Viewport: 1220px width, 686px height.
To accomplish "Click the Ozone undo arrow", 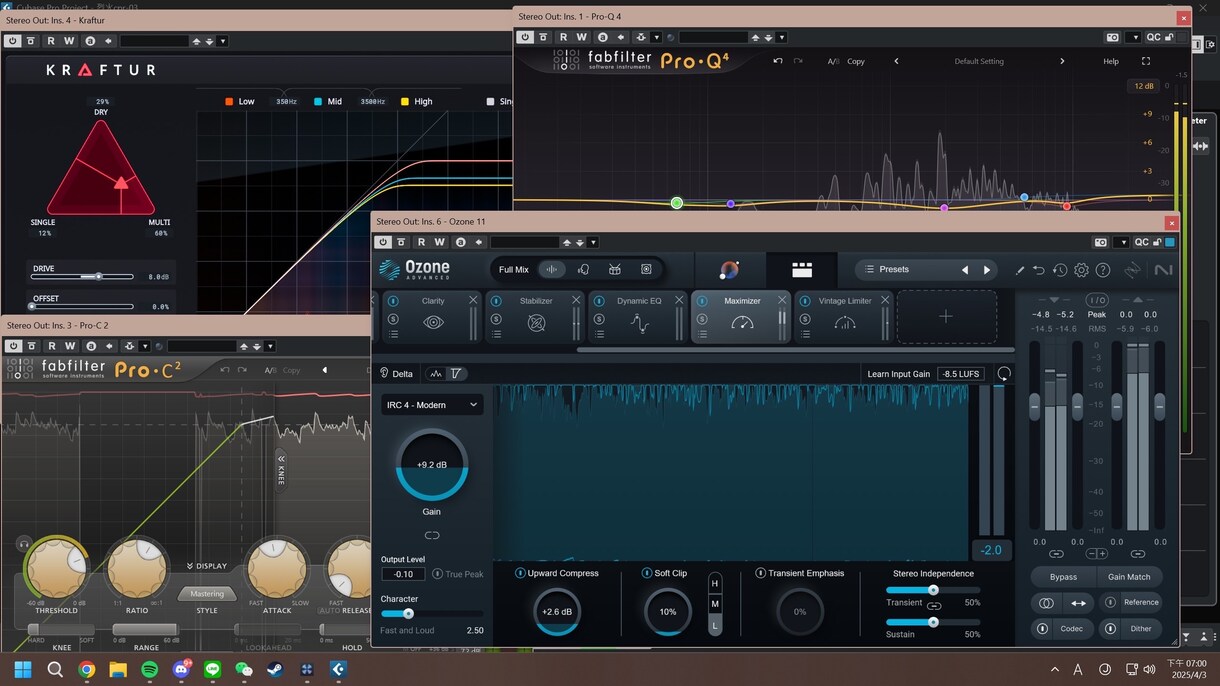I will pos(1039,270).
